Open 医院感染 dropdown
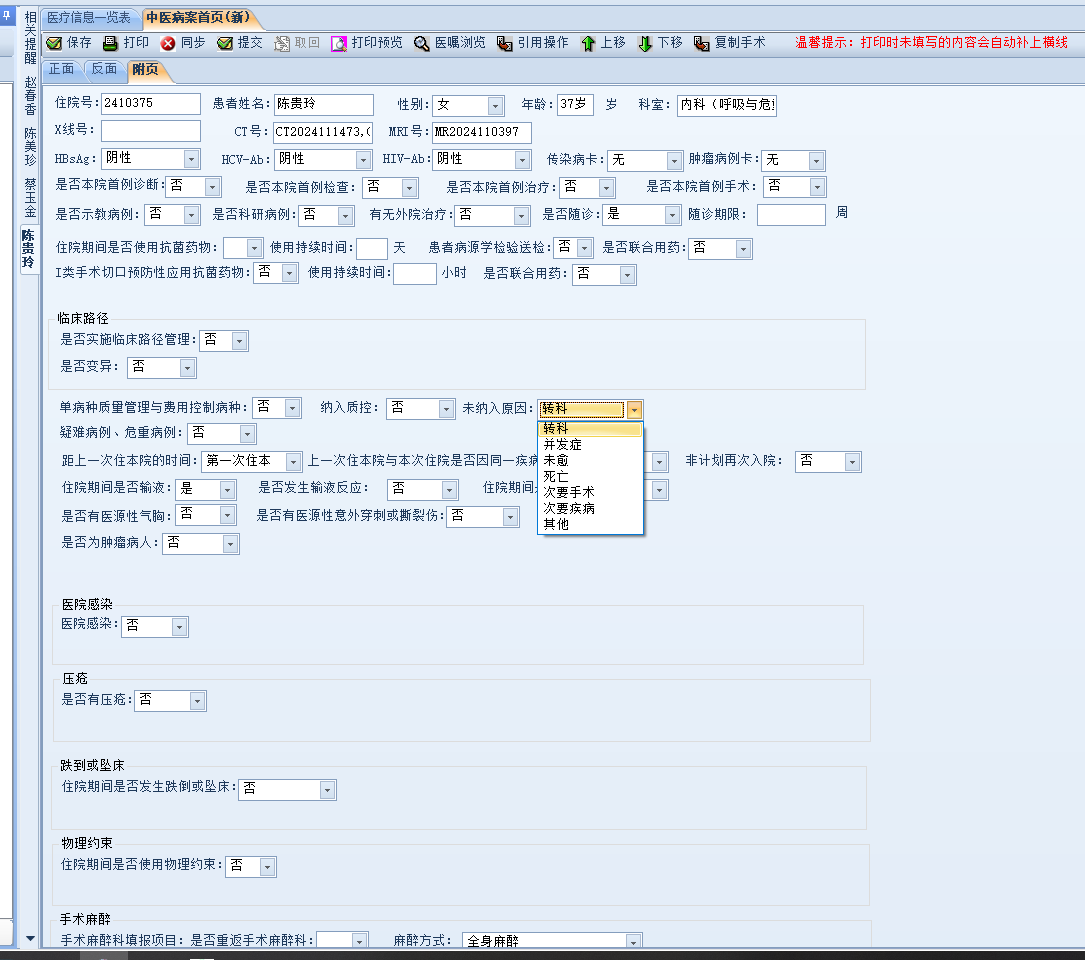1085x960 pixels. (179, 627)
